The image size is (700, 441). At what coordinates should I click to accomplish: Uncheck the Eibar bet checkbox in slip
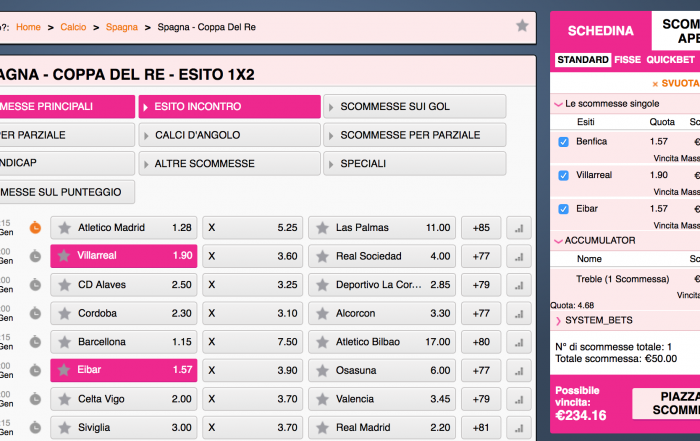coord(563,209)
